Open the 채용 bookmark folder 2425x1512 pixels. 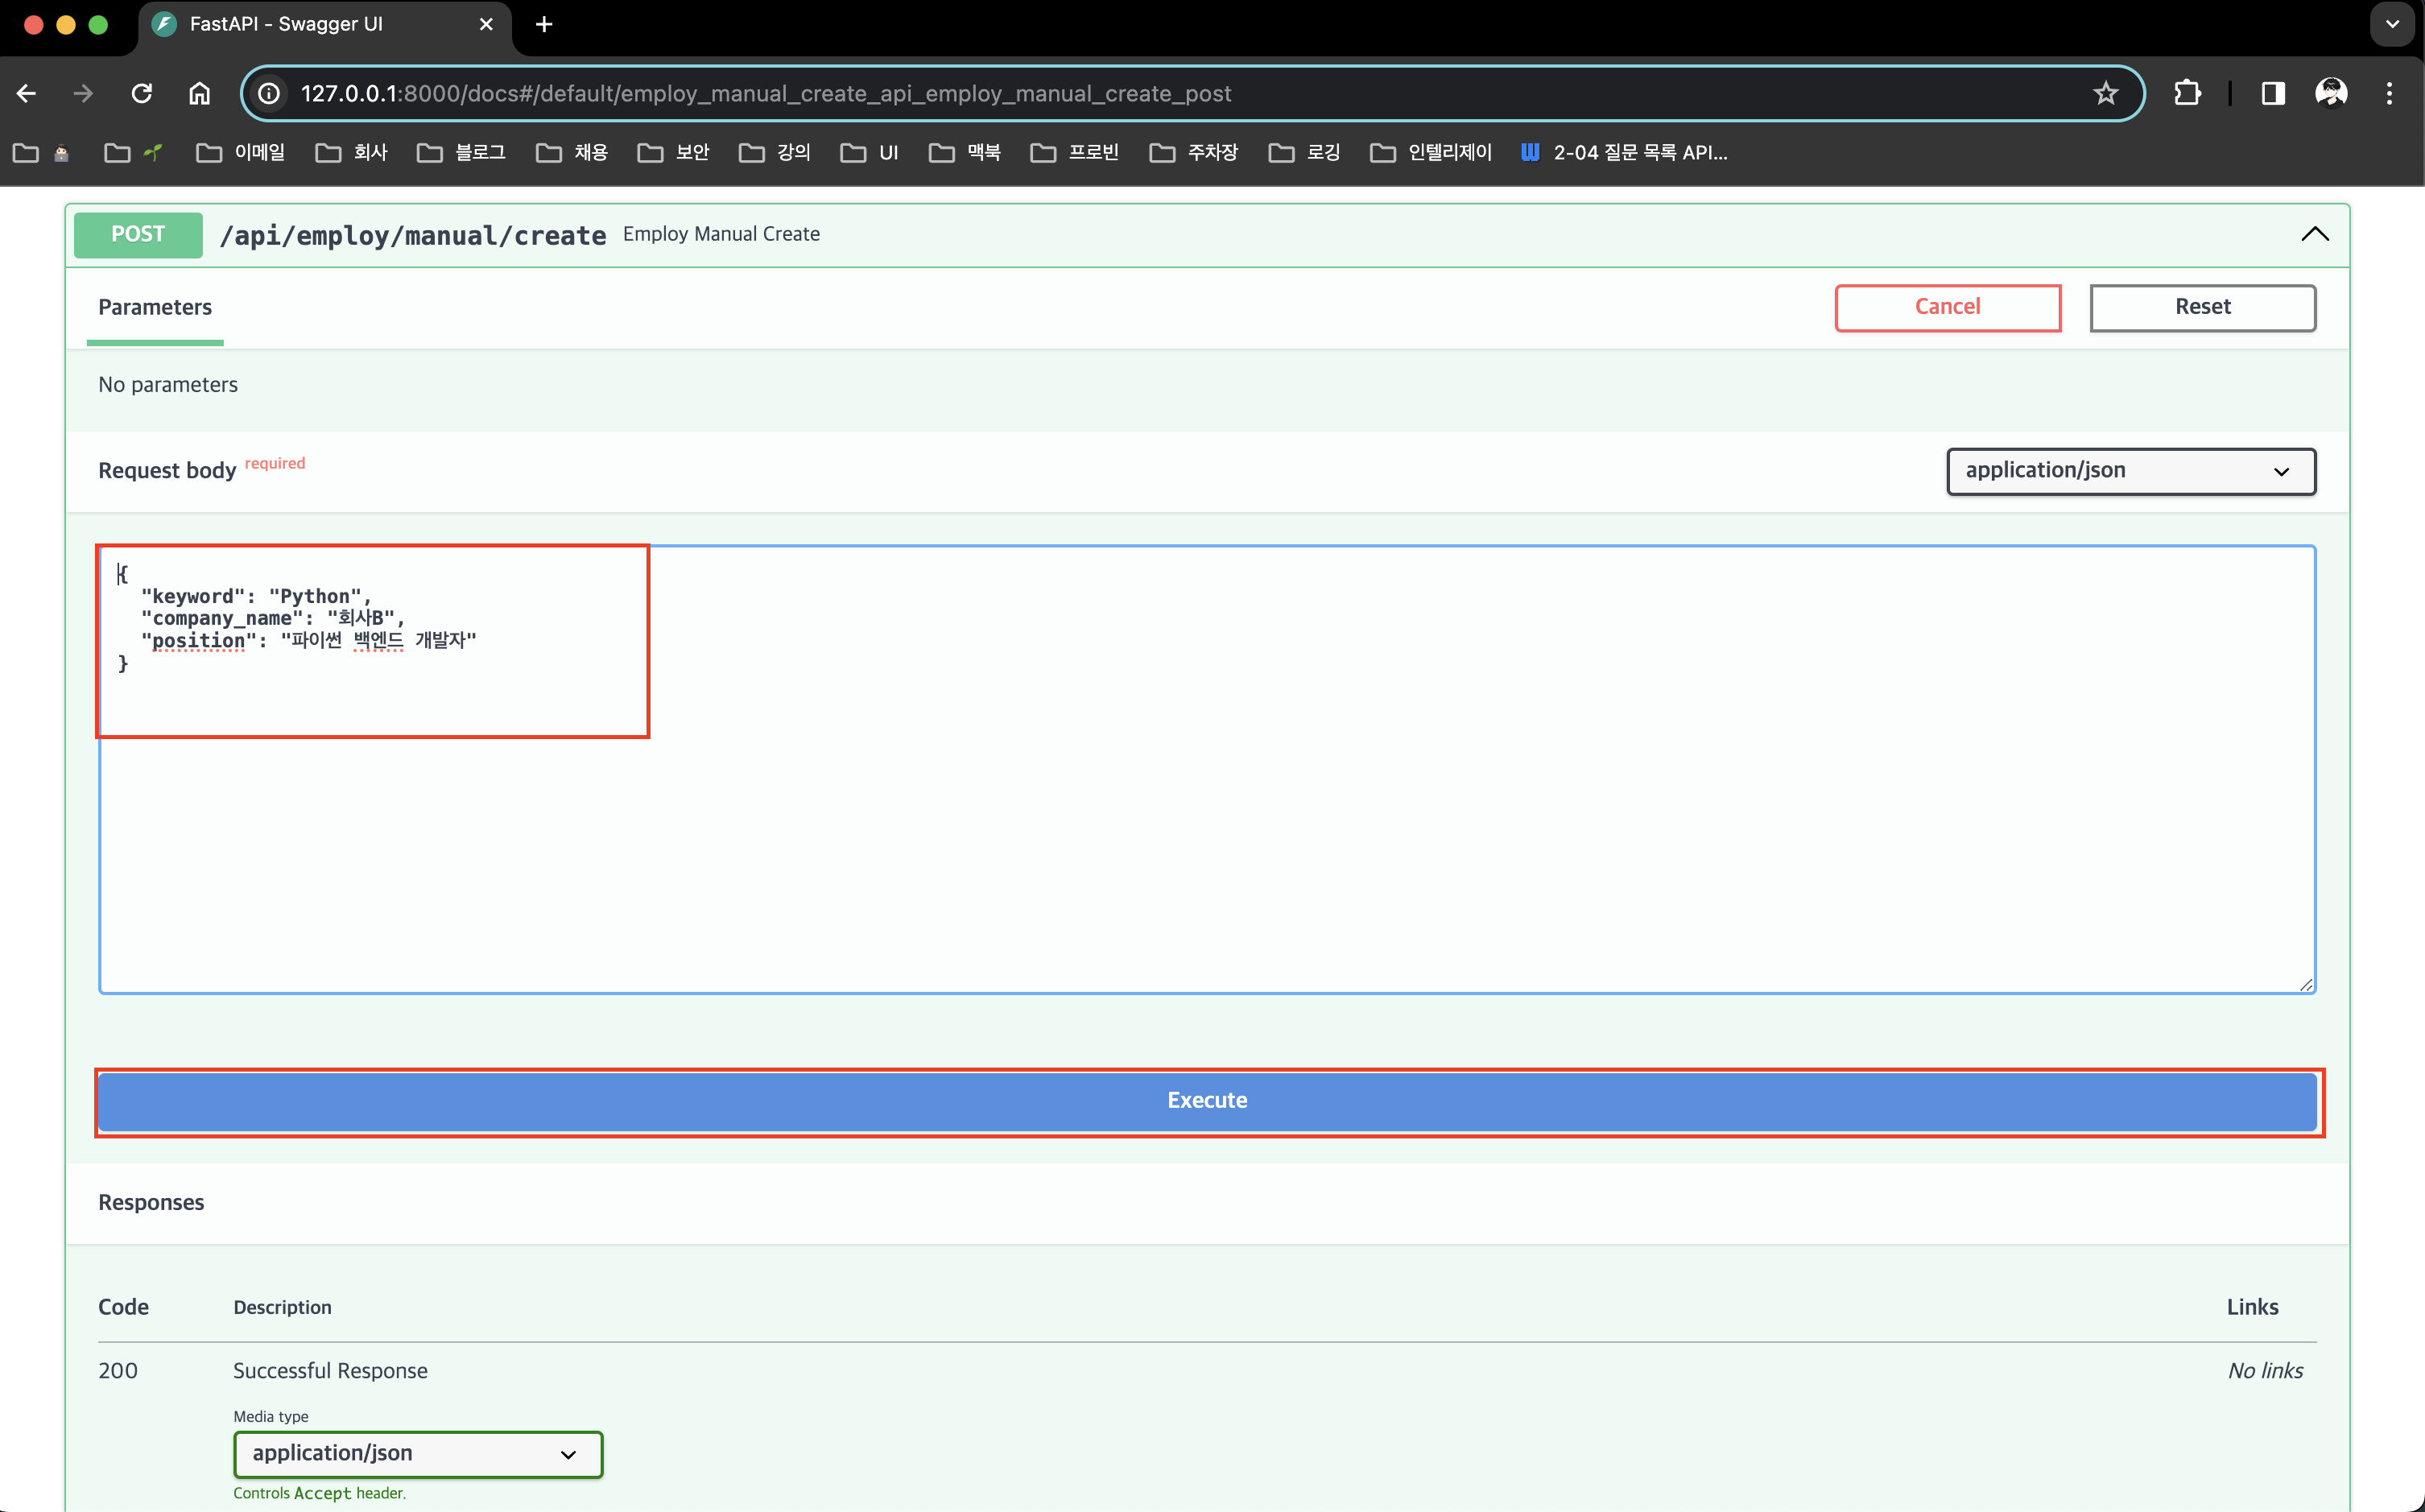(x=572, y=152)
